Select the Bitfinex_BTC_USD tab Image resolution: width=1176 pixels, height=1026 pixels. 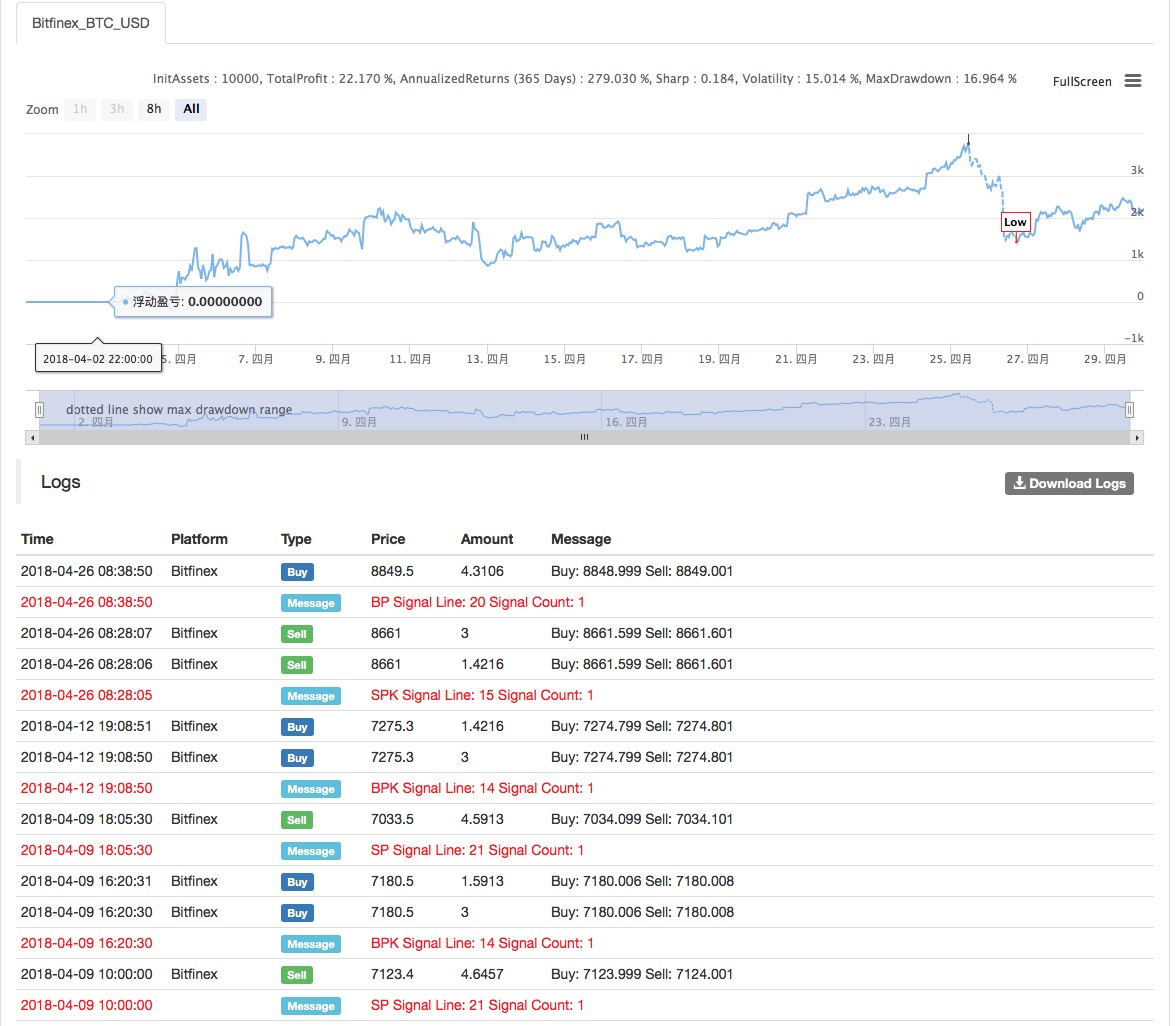click(x=91, y=23)
